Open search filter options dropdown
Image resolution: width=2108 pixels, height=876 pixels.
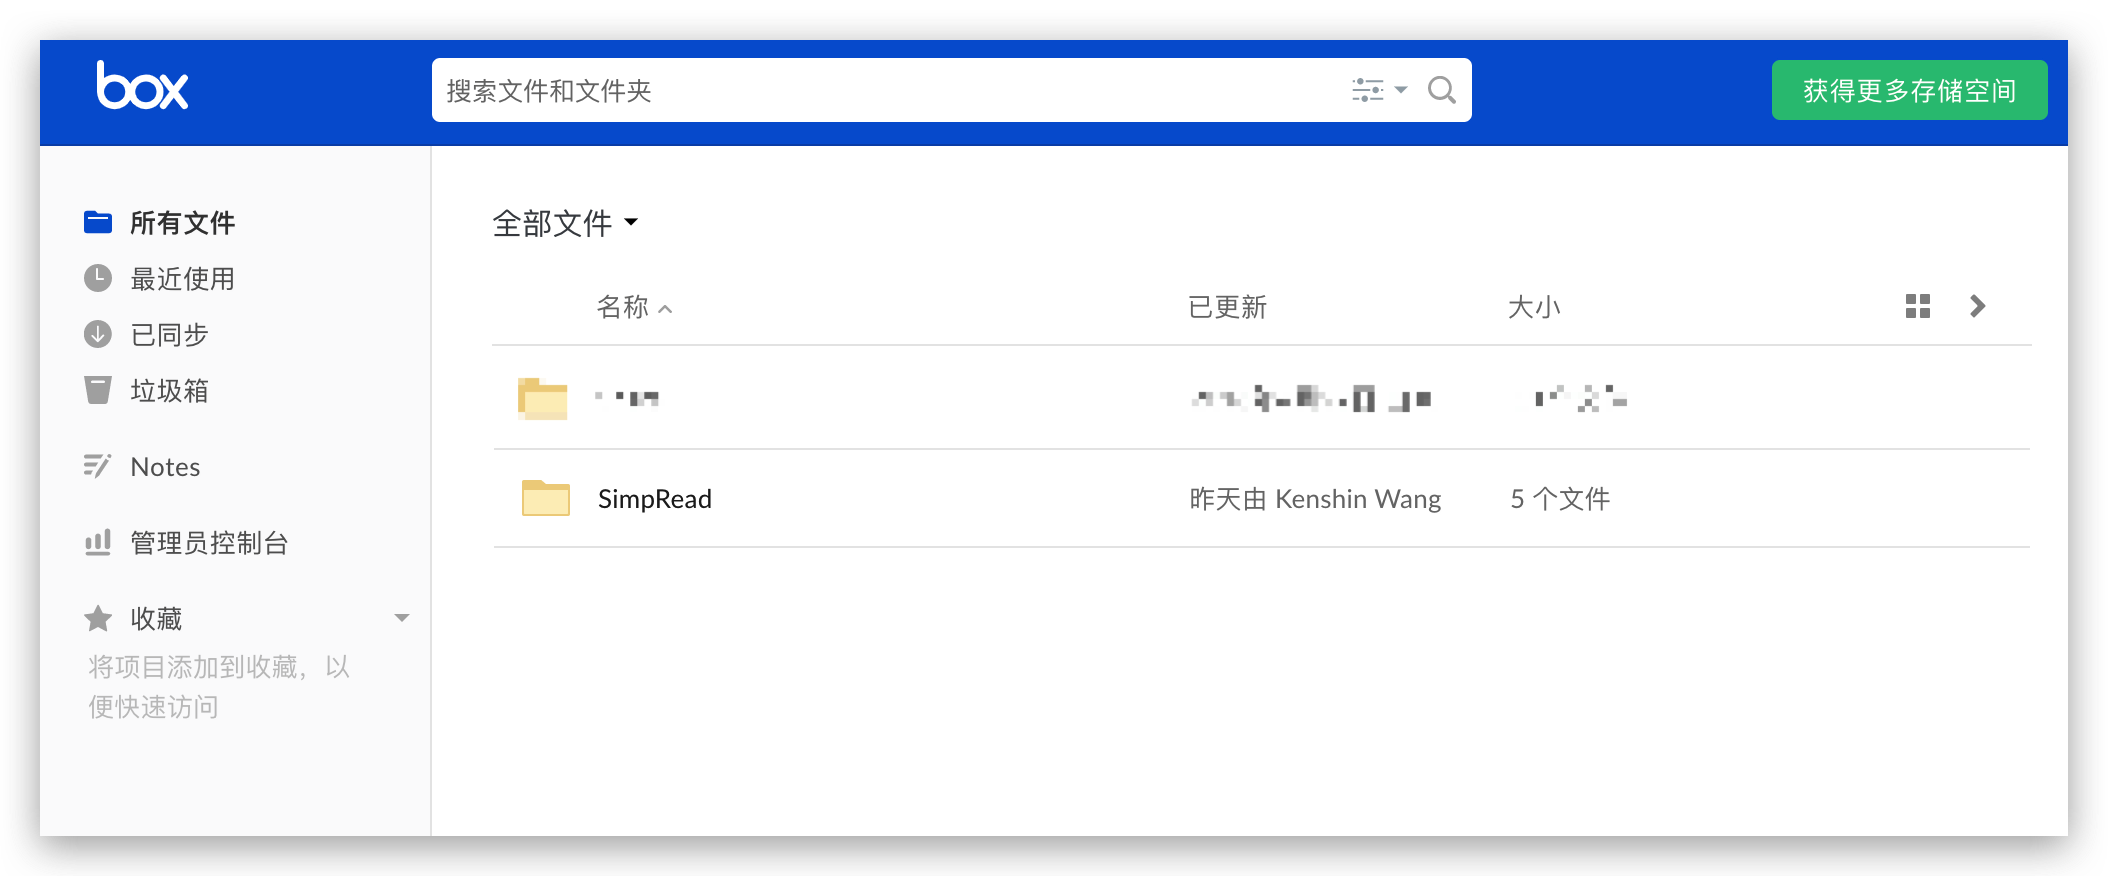tap(1379, 91)
